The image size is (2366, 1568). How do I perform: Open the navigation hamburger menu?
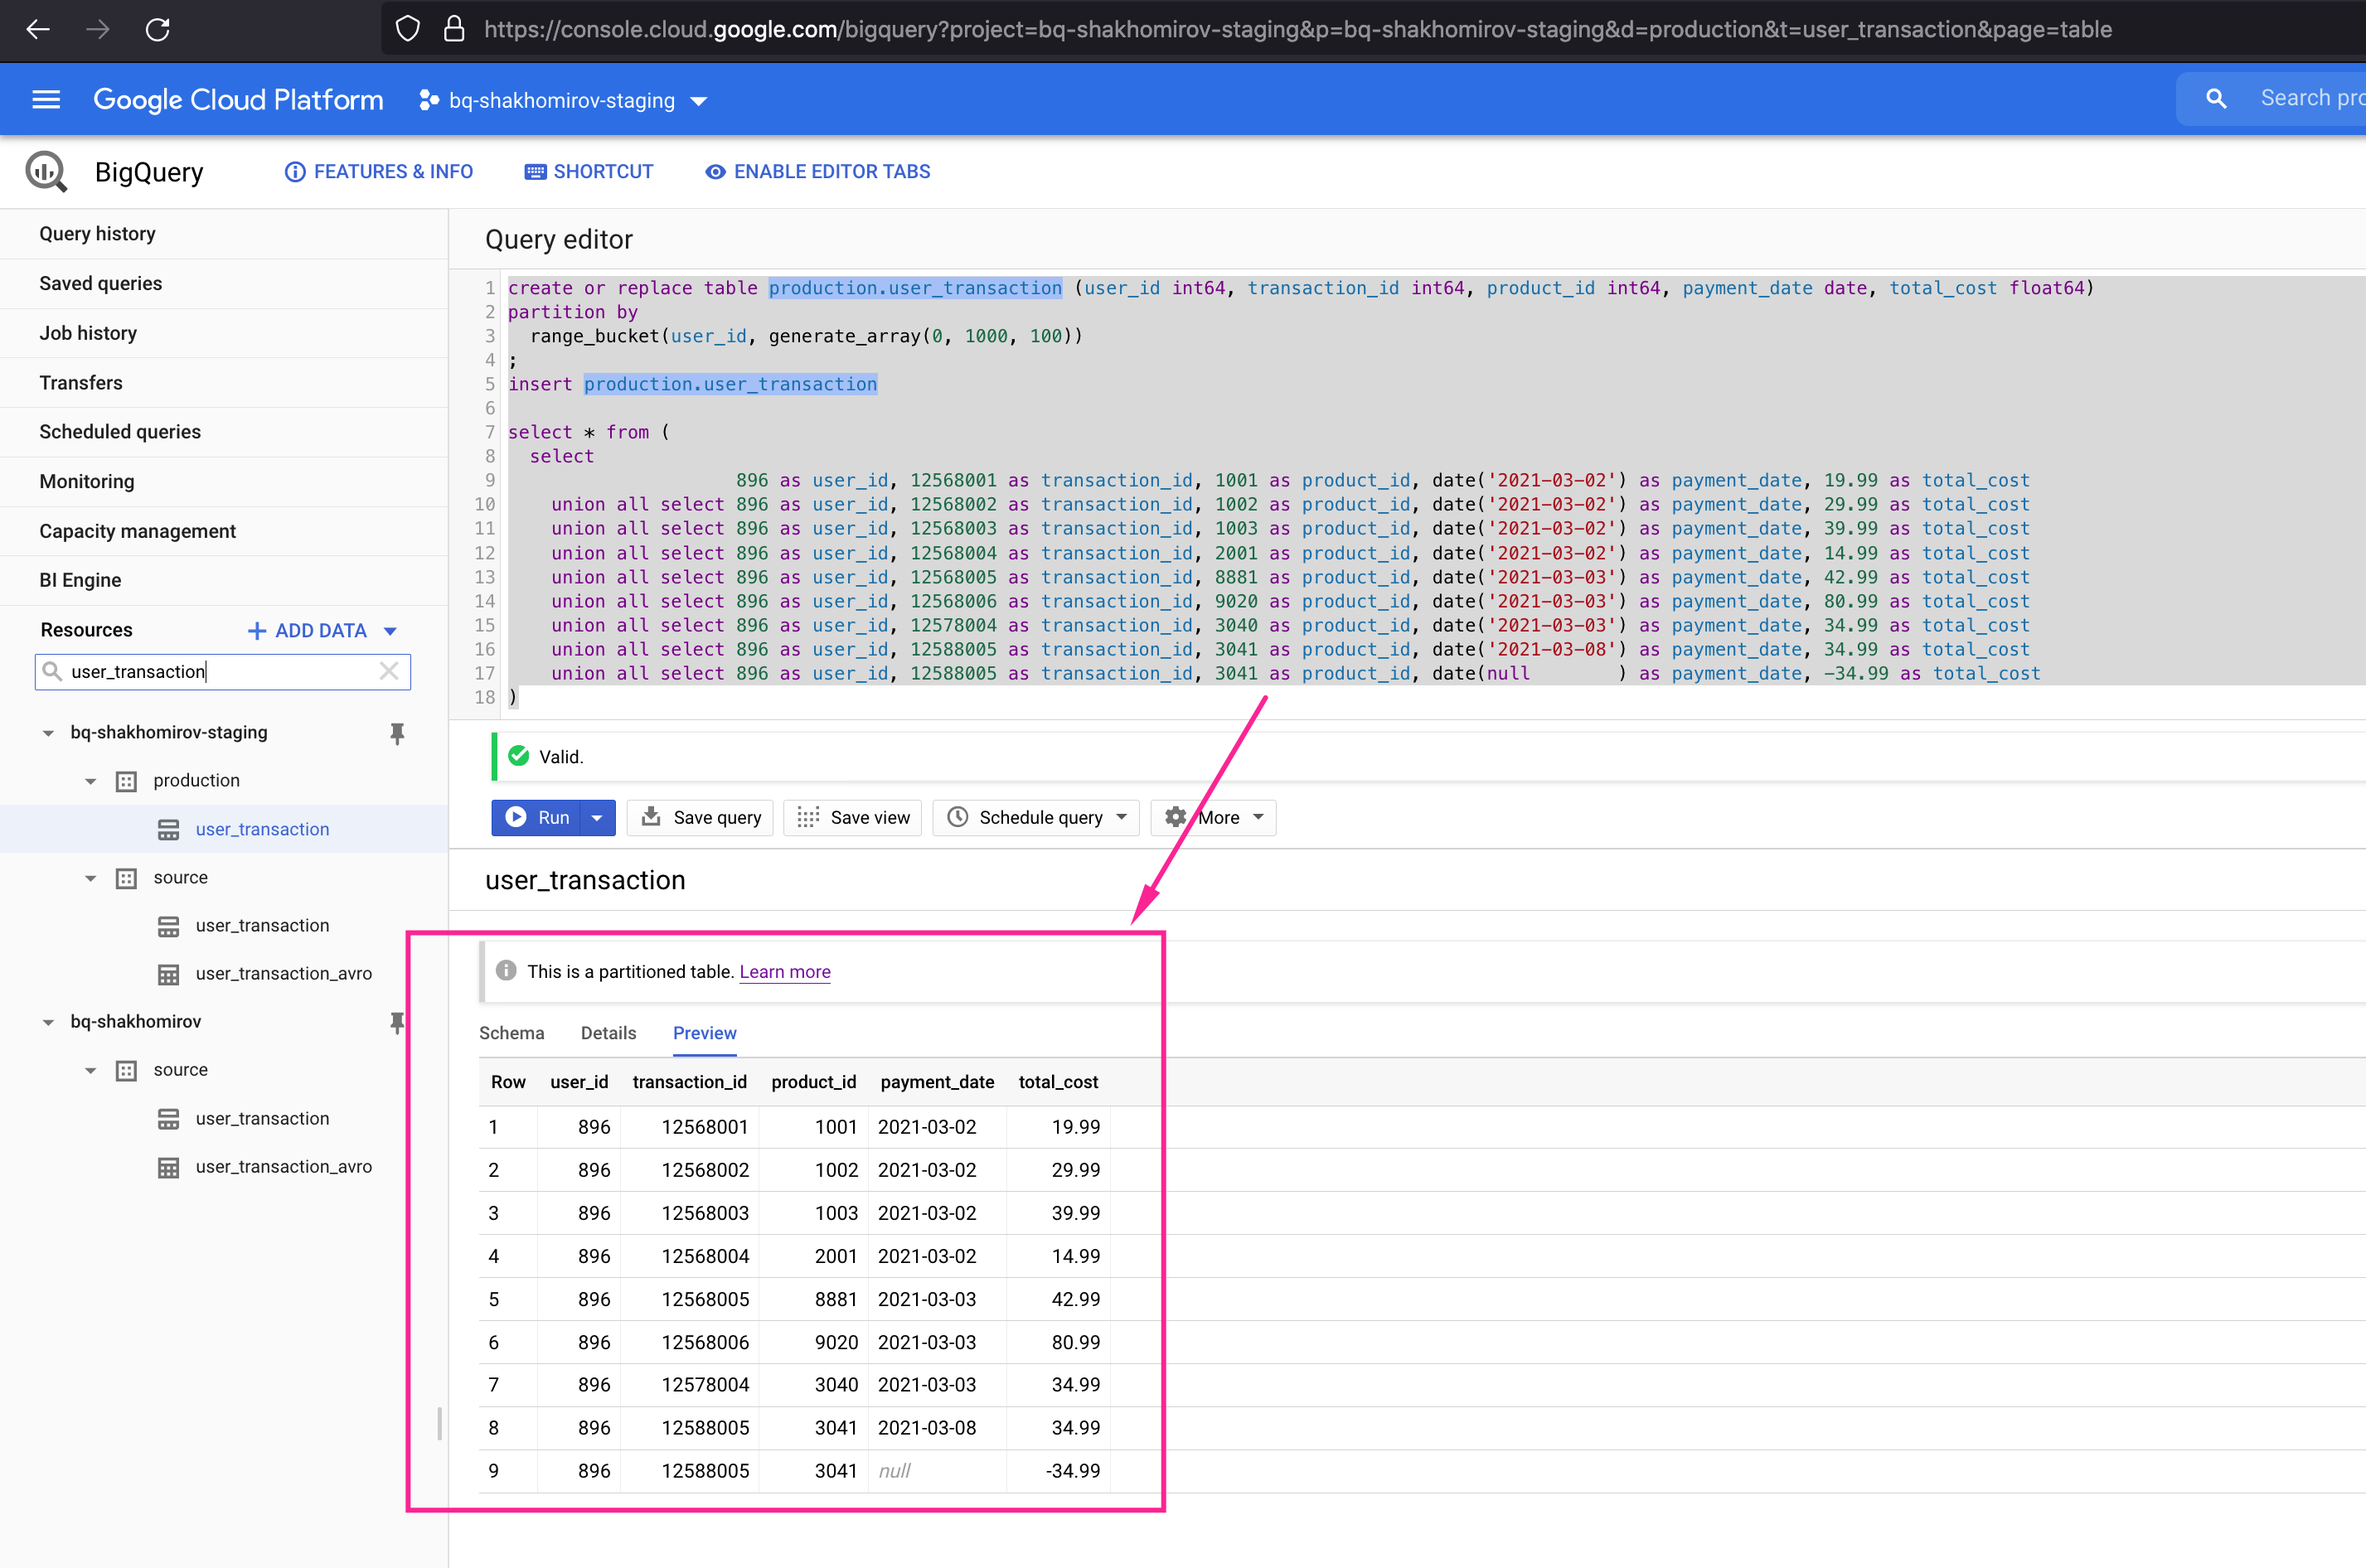click(x=46, y=99)
